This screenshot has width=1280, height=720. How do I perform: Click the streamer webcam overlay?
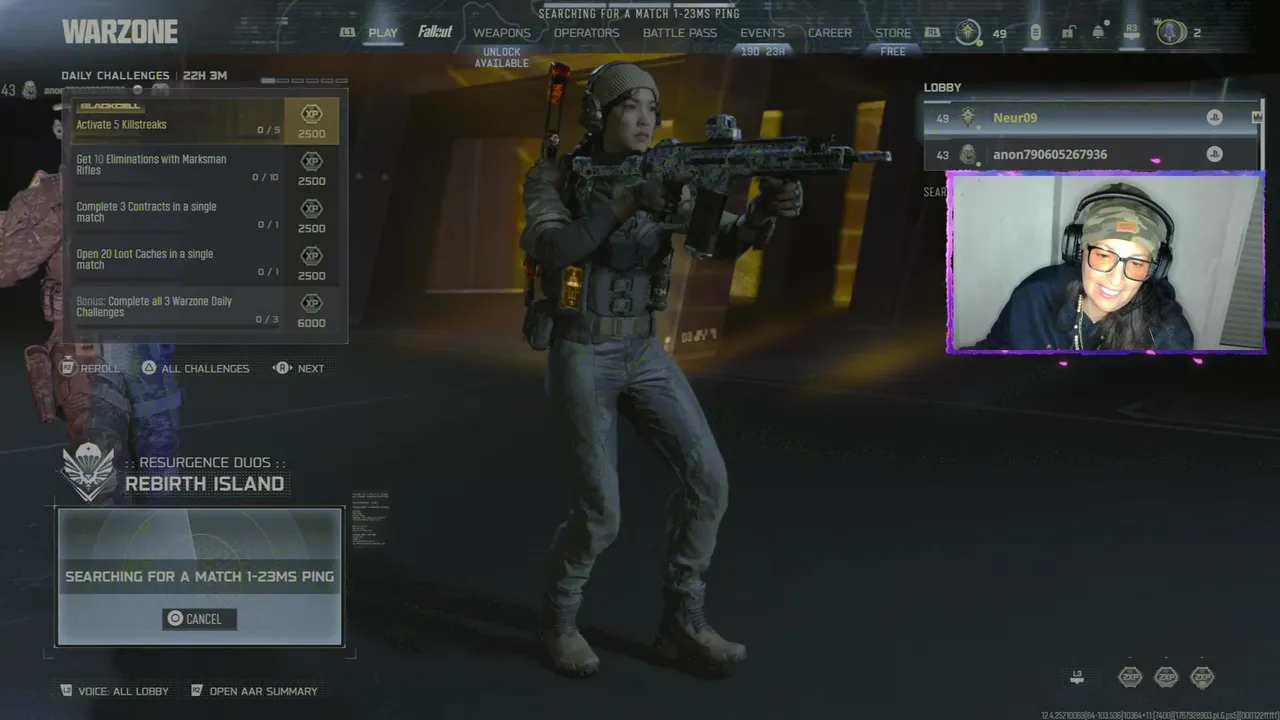(x=1106, y=262)
